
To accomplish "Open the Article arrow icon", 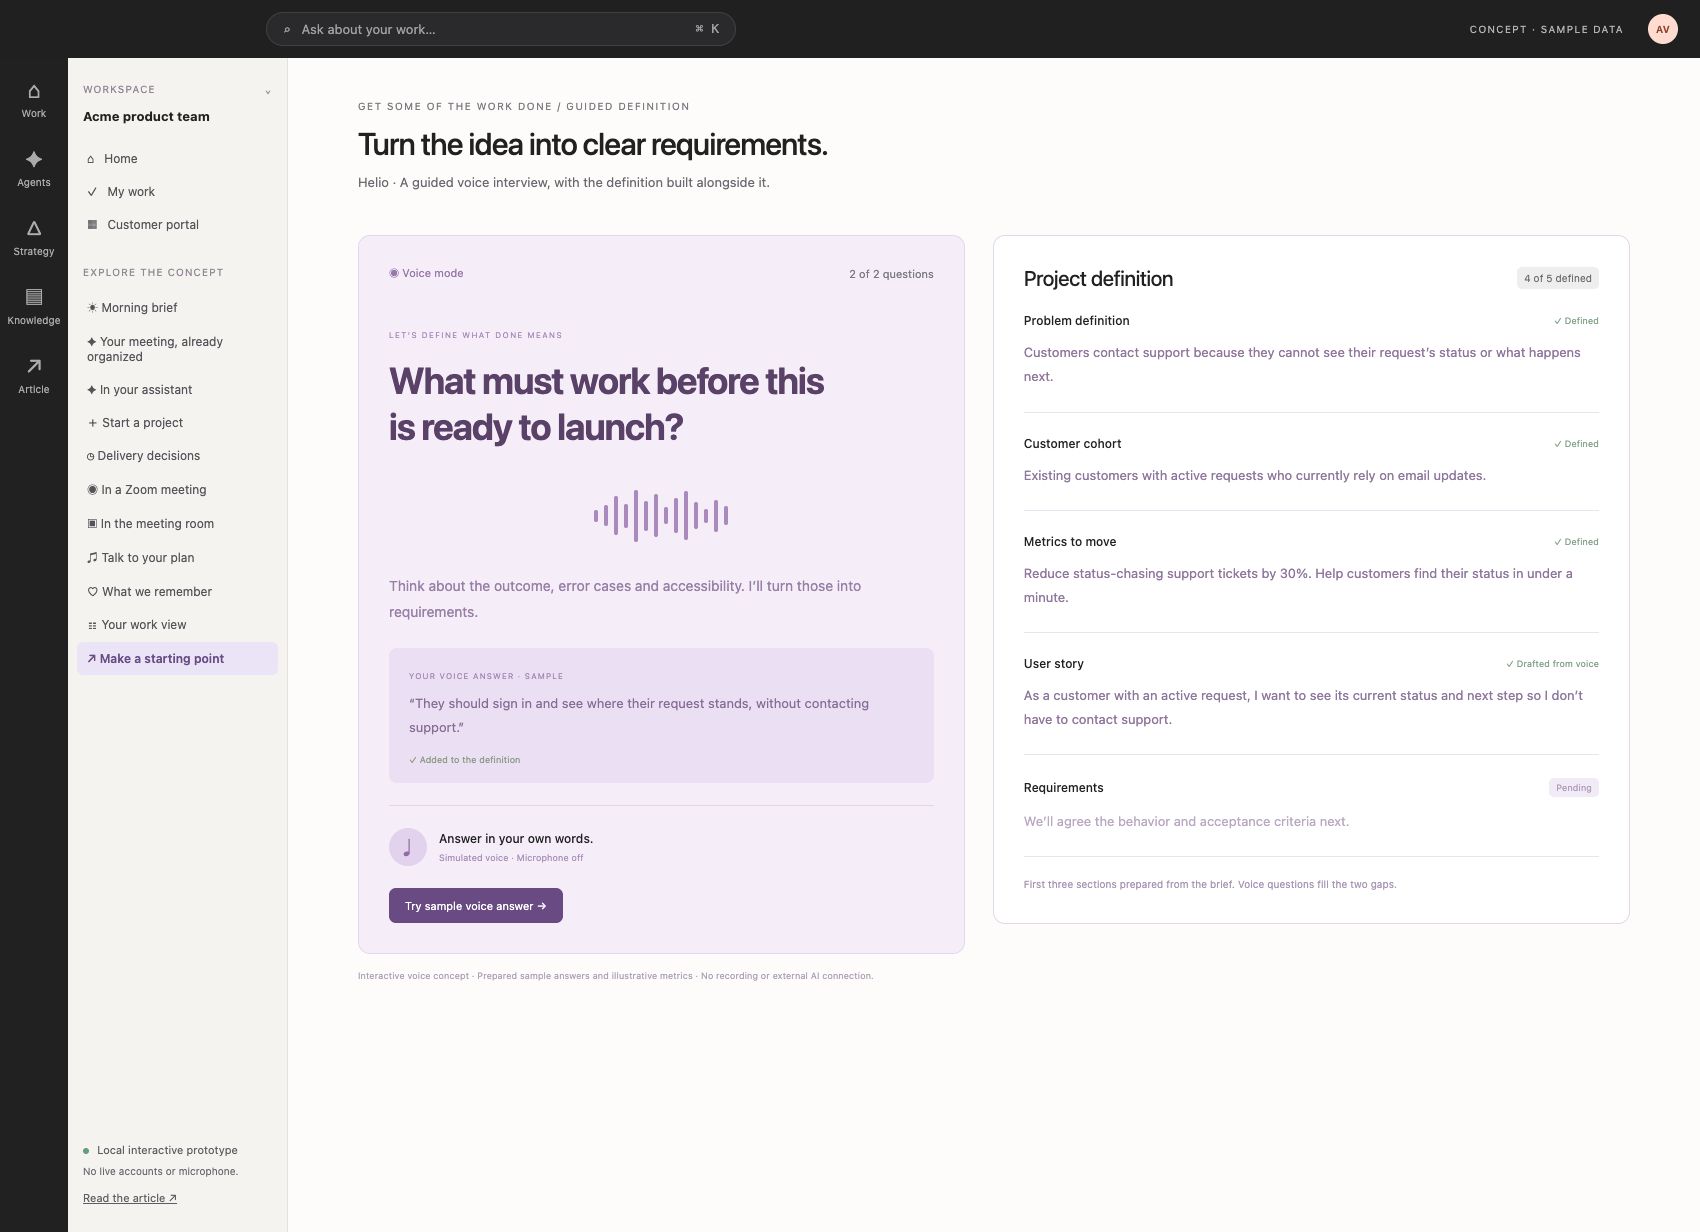I will click(34, 366).
